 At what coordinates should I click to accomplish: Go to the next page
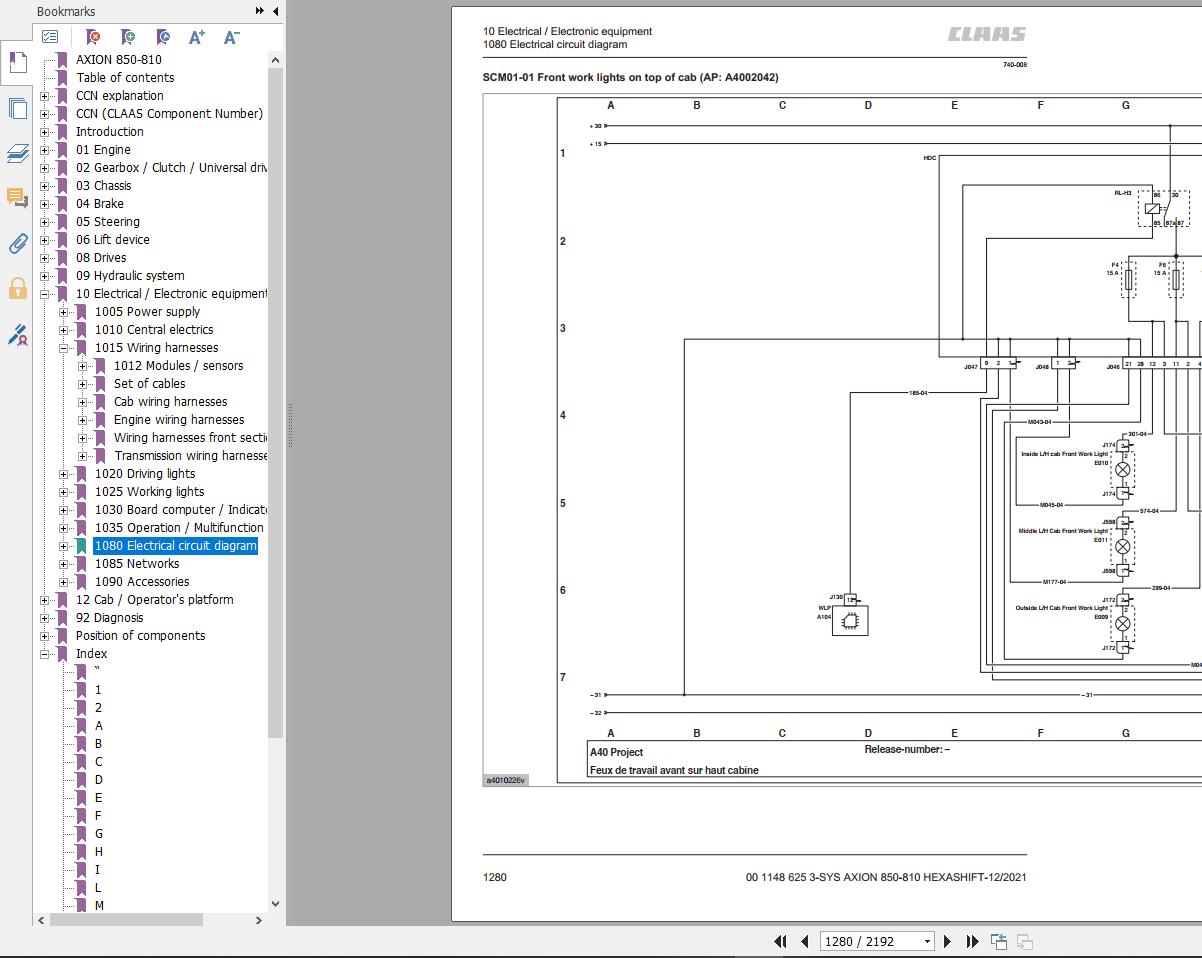(947, 941)
